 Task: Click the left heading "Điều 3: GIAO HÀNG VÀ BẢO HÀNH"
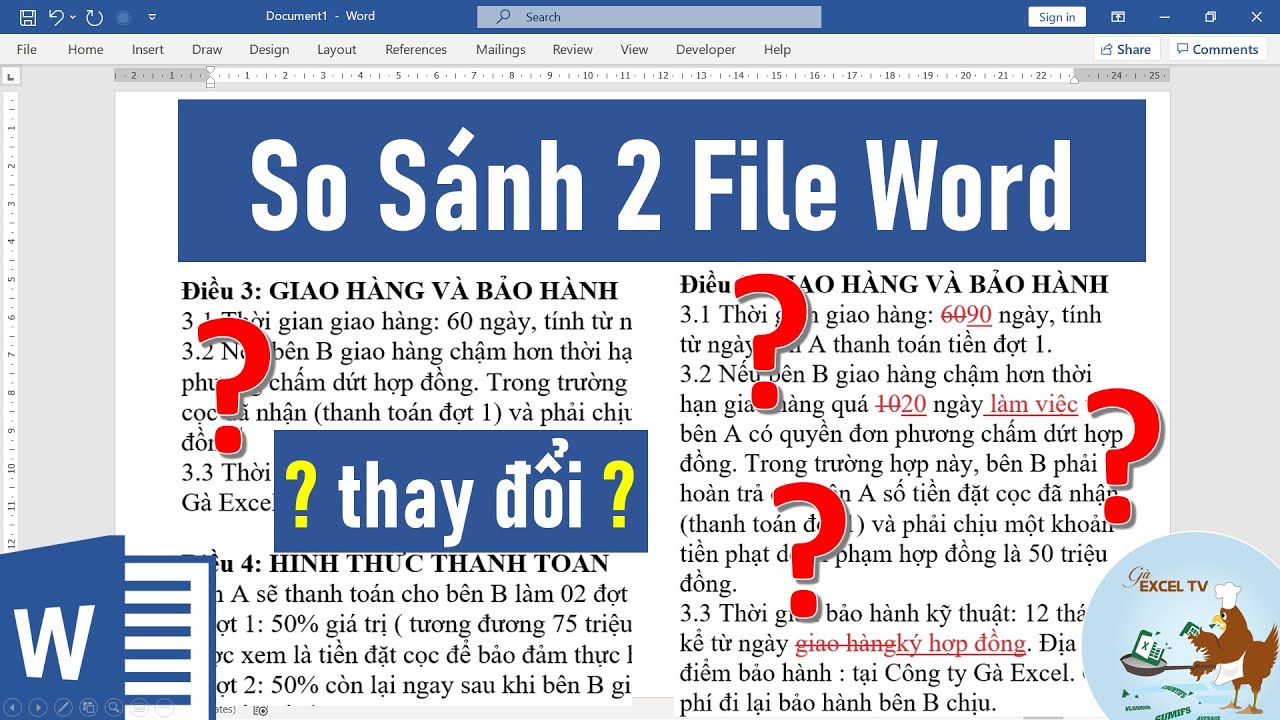400,291
